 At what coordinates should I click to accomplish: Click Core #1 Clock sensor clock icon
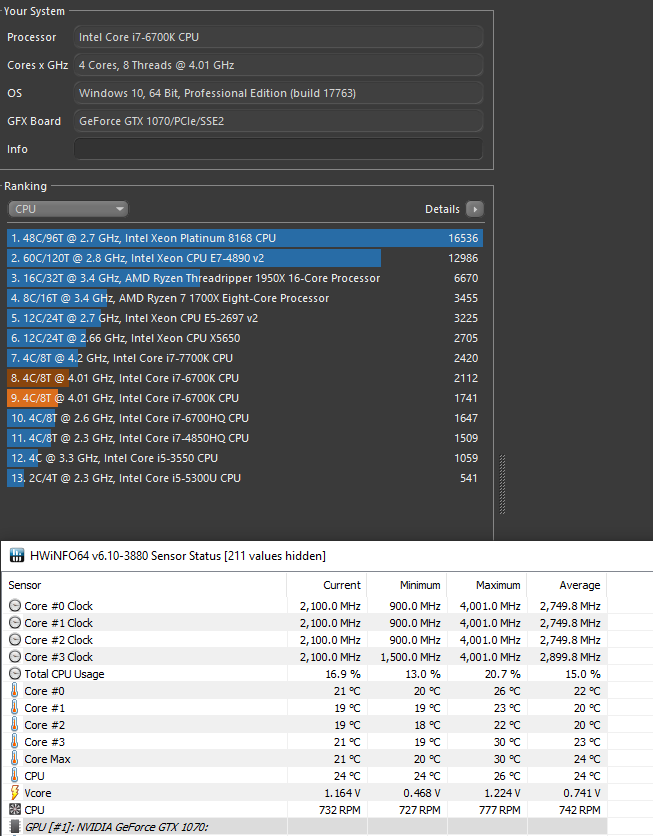click(x=15, y=623)
